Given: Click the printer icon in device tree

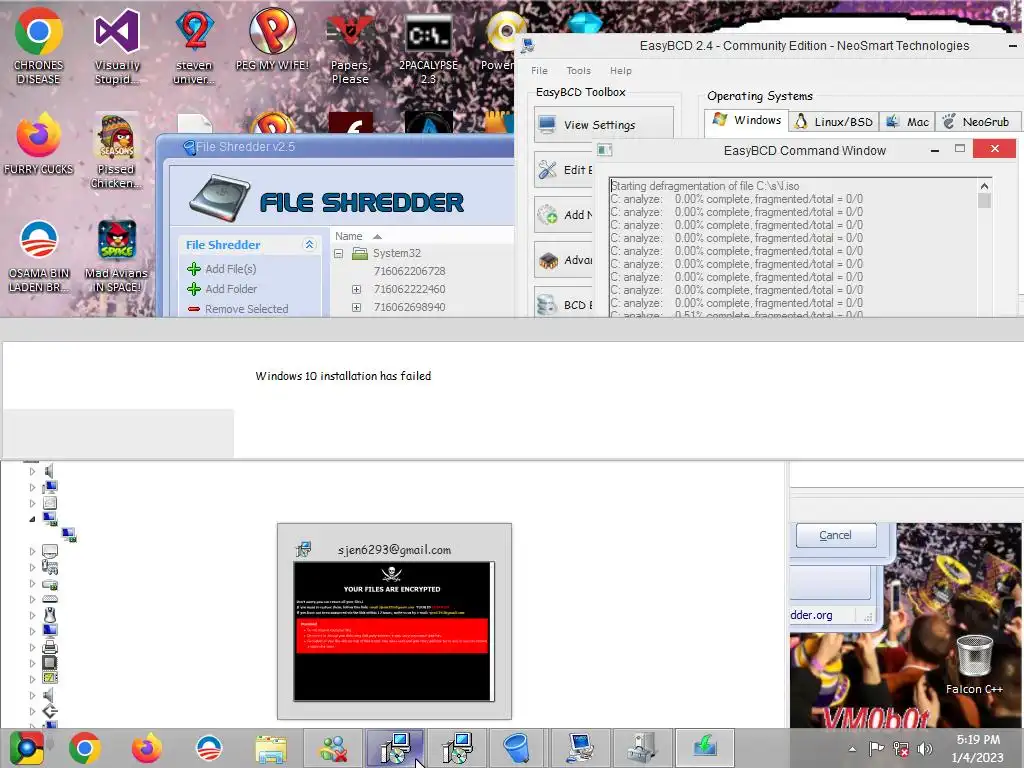Looking at the screenshot, I should coord(50,647).
